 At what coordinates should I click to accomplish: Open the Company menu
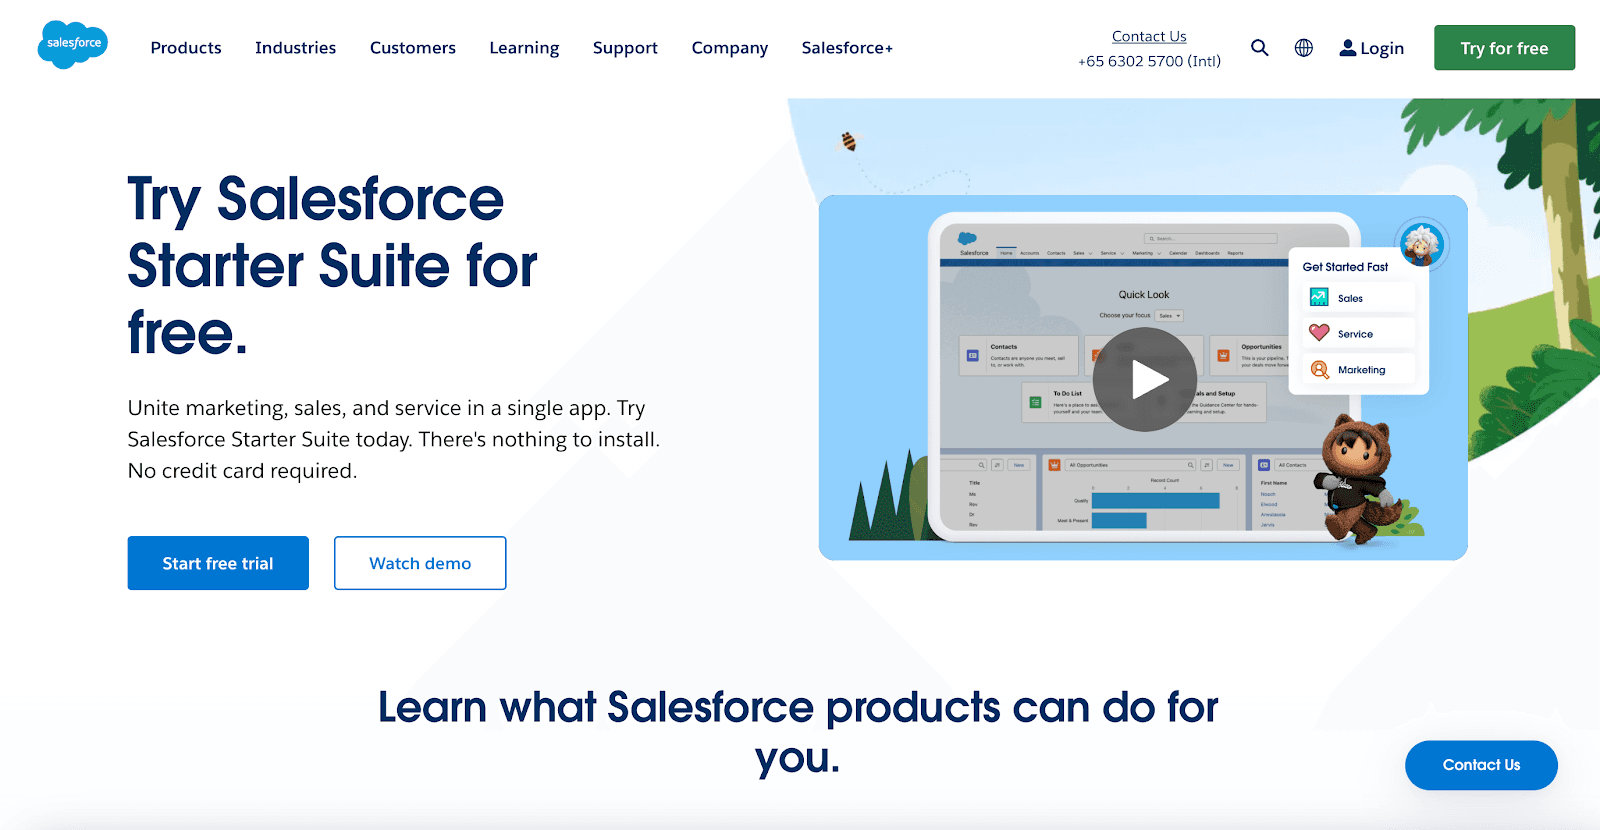(x=730, y=48)
